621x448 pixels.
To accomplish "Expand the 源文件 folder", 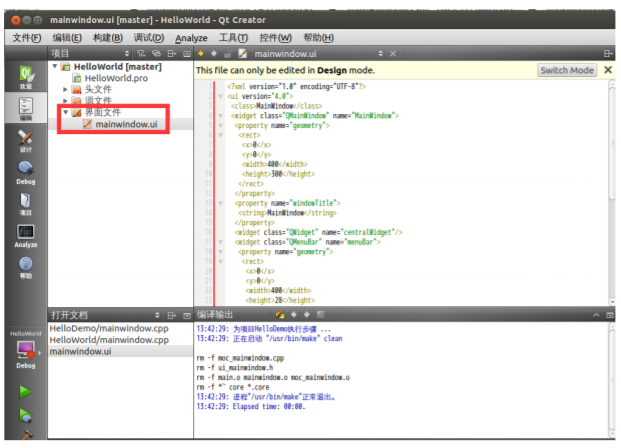I will tap(65, 101).
